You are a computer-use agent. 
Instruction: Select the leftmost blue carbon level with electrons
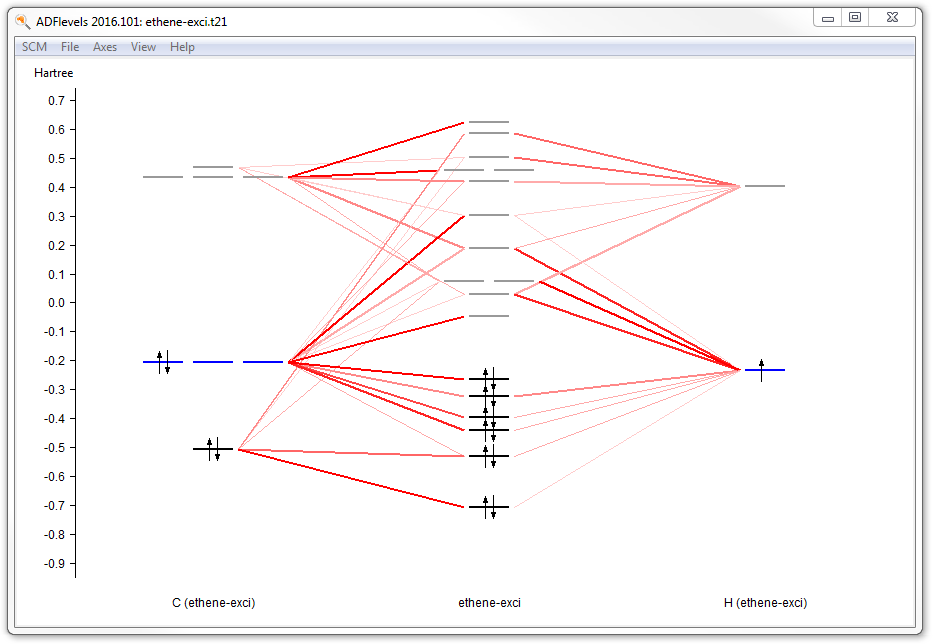pos(163,362)
